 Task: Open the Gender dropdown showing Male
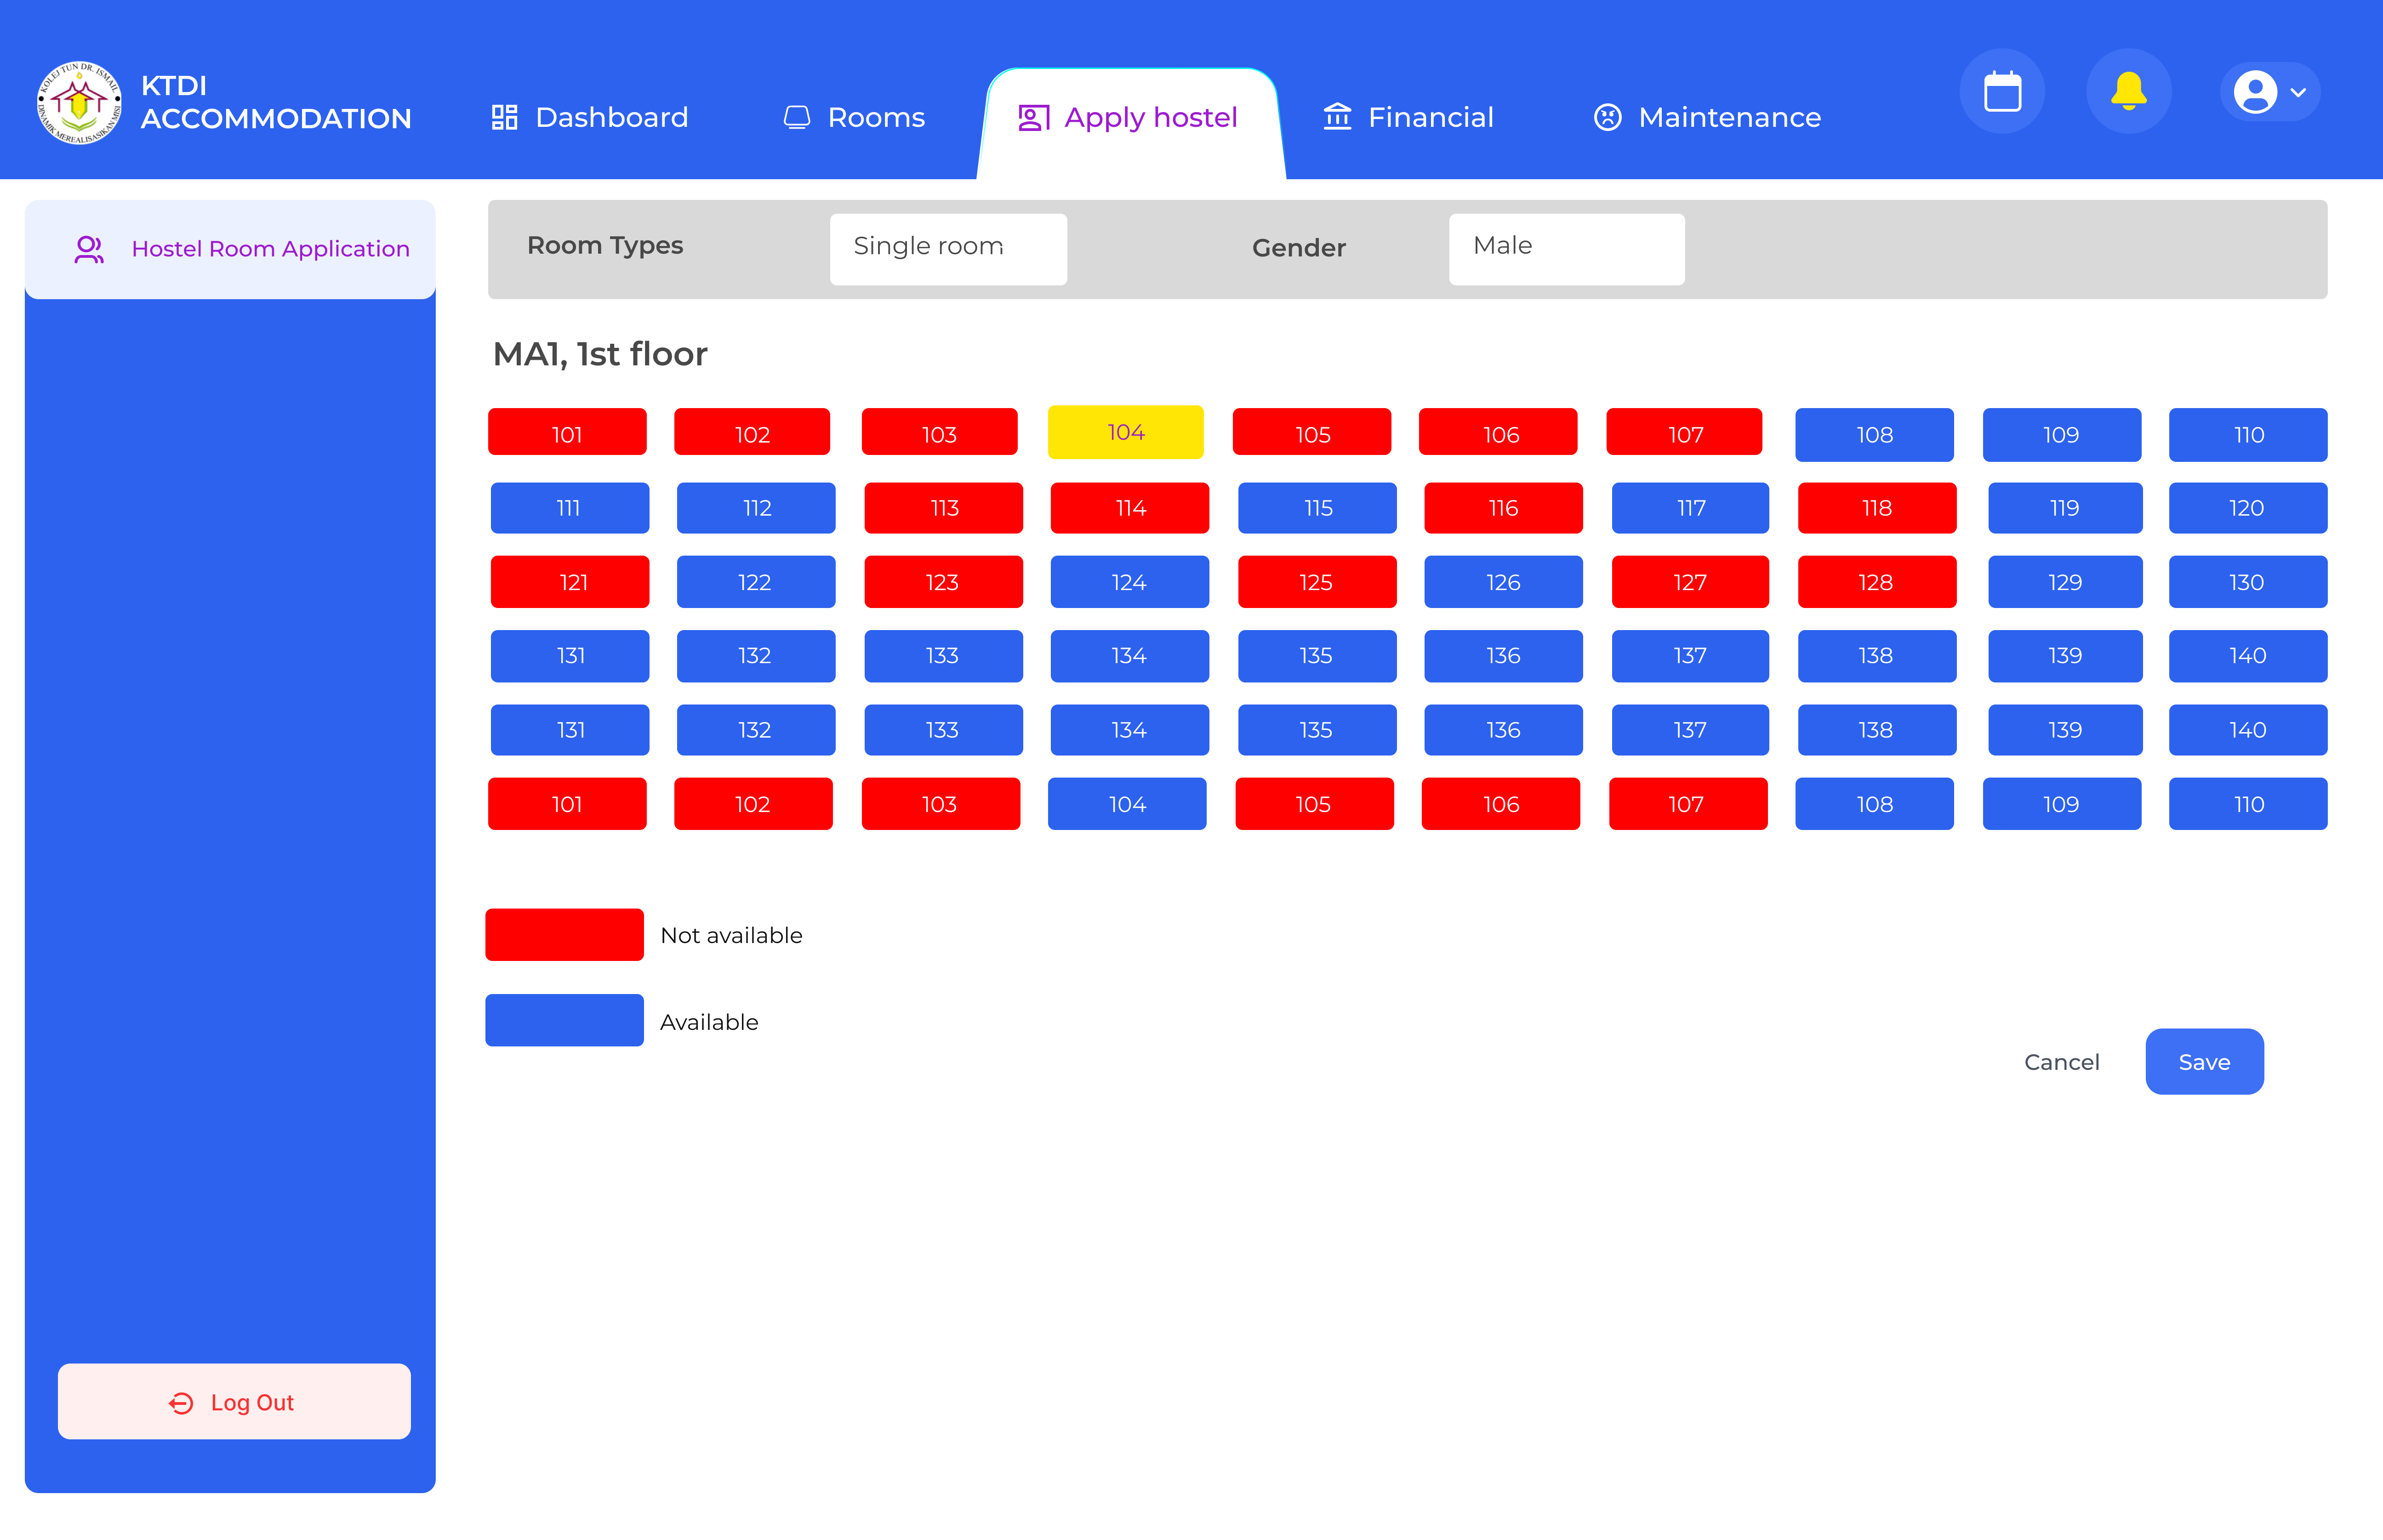pyautogui.click(x=1566, y=246)
